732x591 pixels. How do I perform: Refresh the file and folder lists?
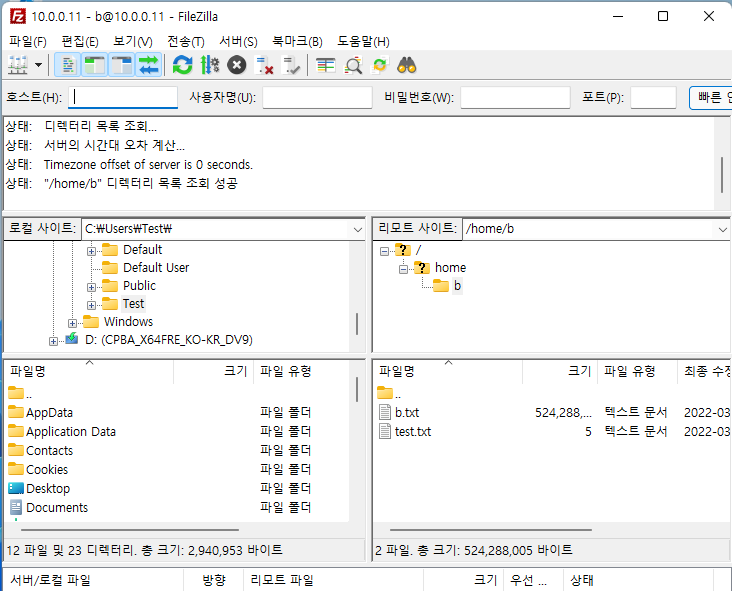(183, 65)
